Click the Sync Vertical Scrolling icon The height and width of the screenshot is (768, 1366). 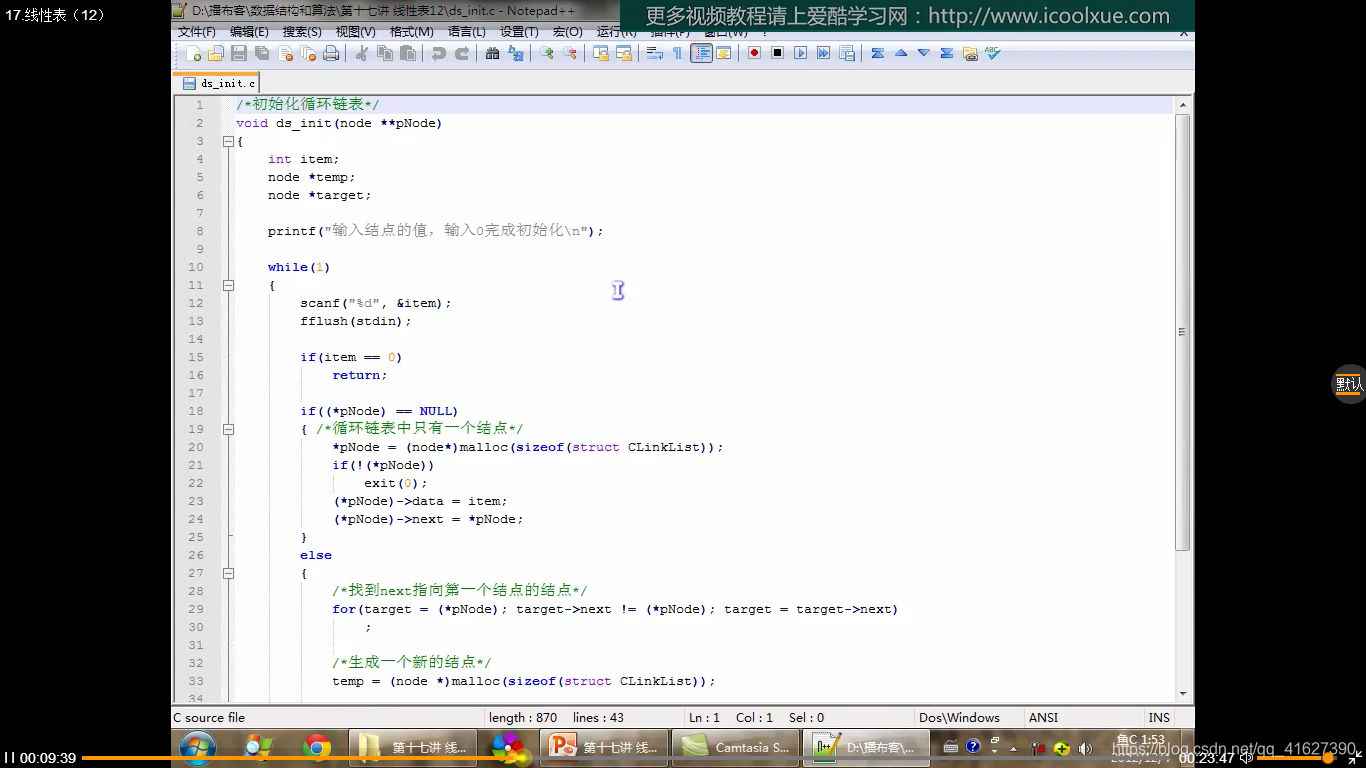600,53
